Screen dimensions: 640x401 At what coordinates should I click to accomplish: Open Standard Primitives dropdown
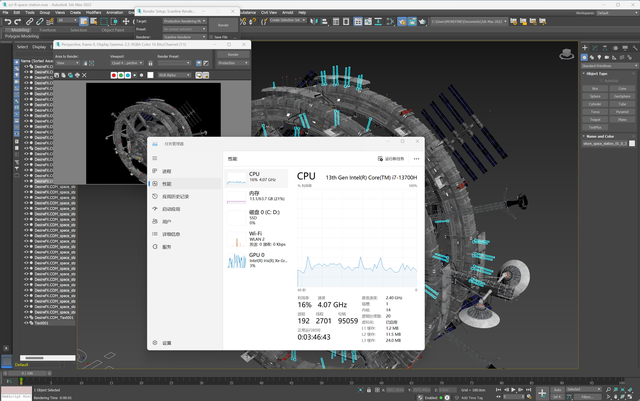click(609, 66)
